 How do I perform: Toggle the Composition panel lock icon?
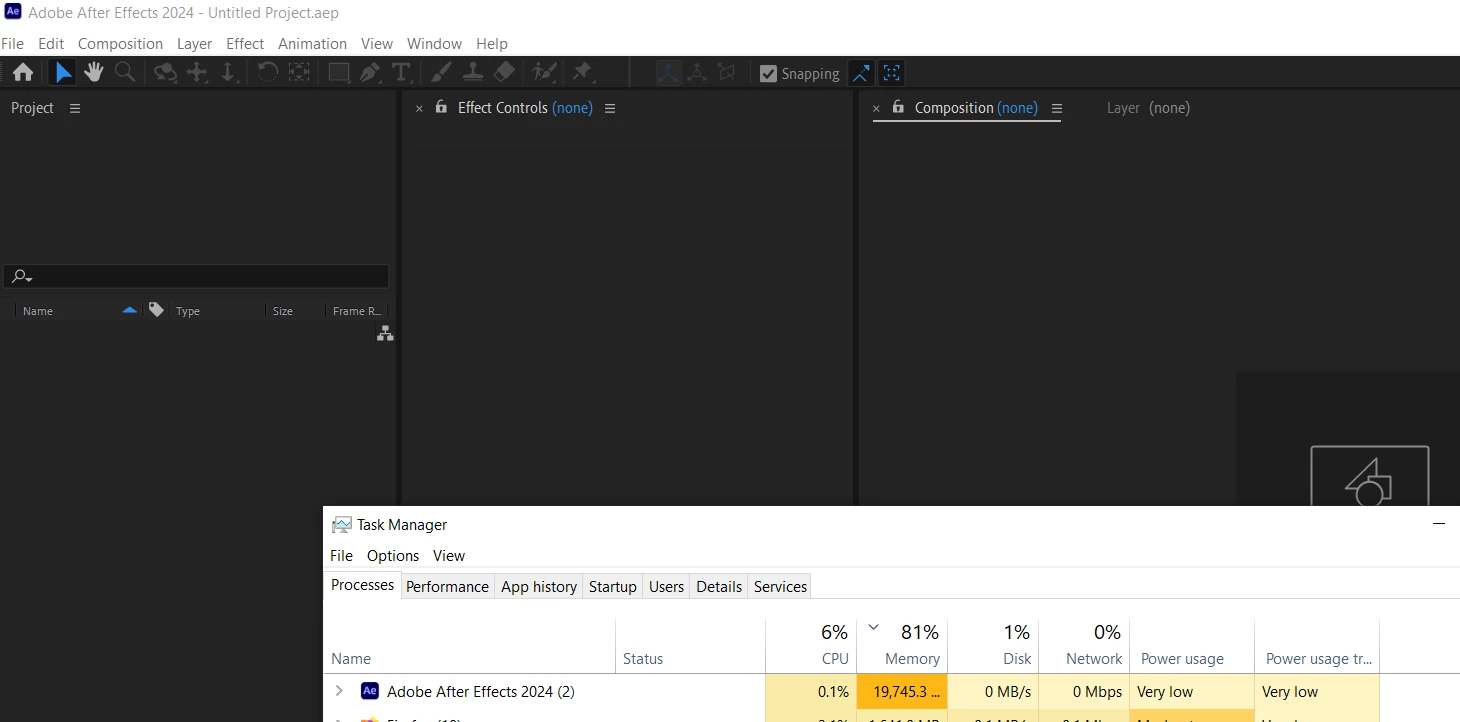coord(898,107)
